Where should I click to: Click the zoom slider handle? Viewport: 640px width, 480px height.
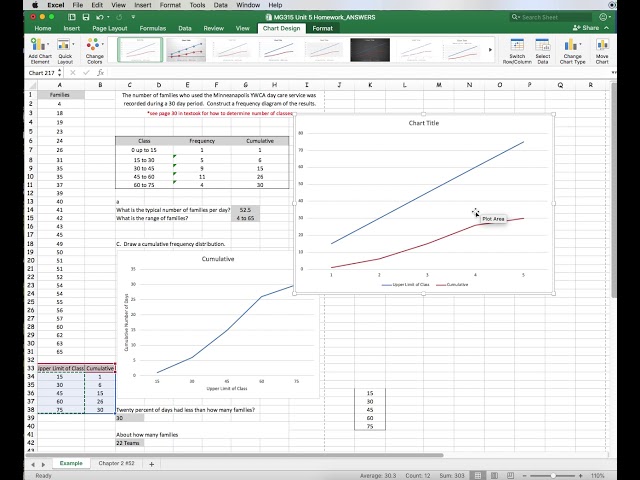click(x=553, y=476)
